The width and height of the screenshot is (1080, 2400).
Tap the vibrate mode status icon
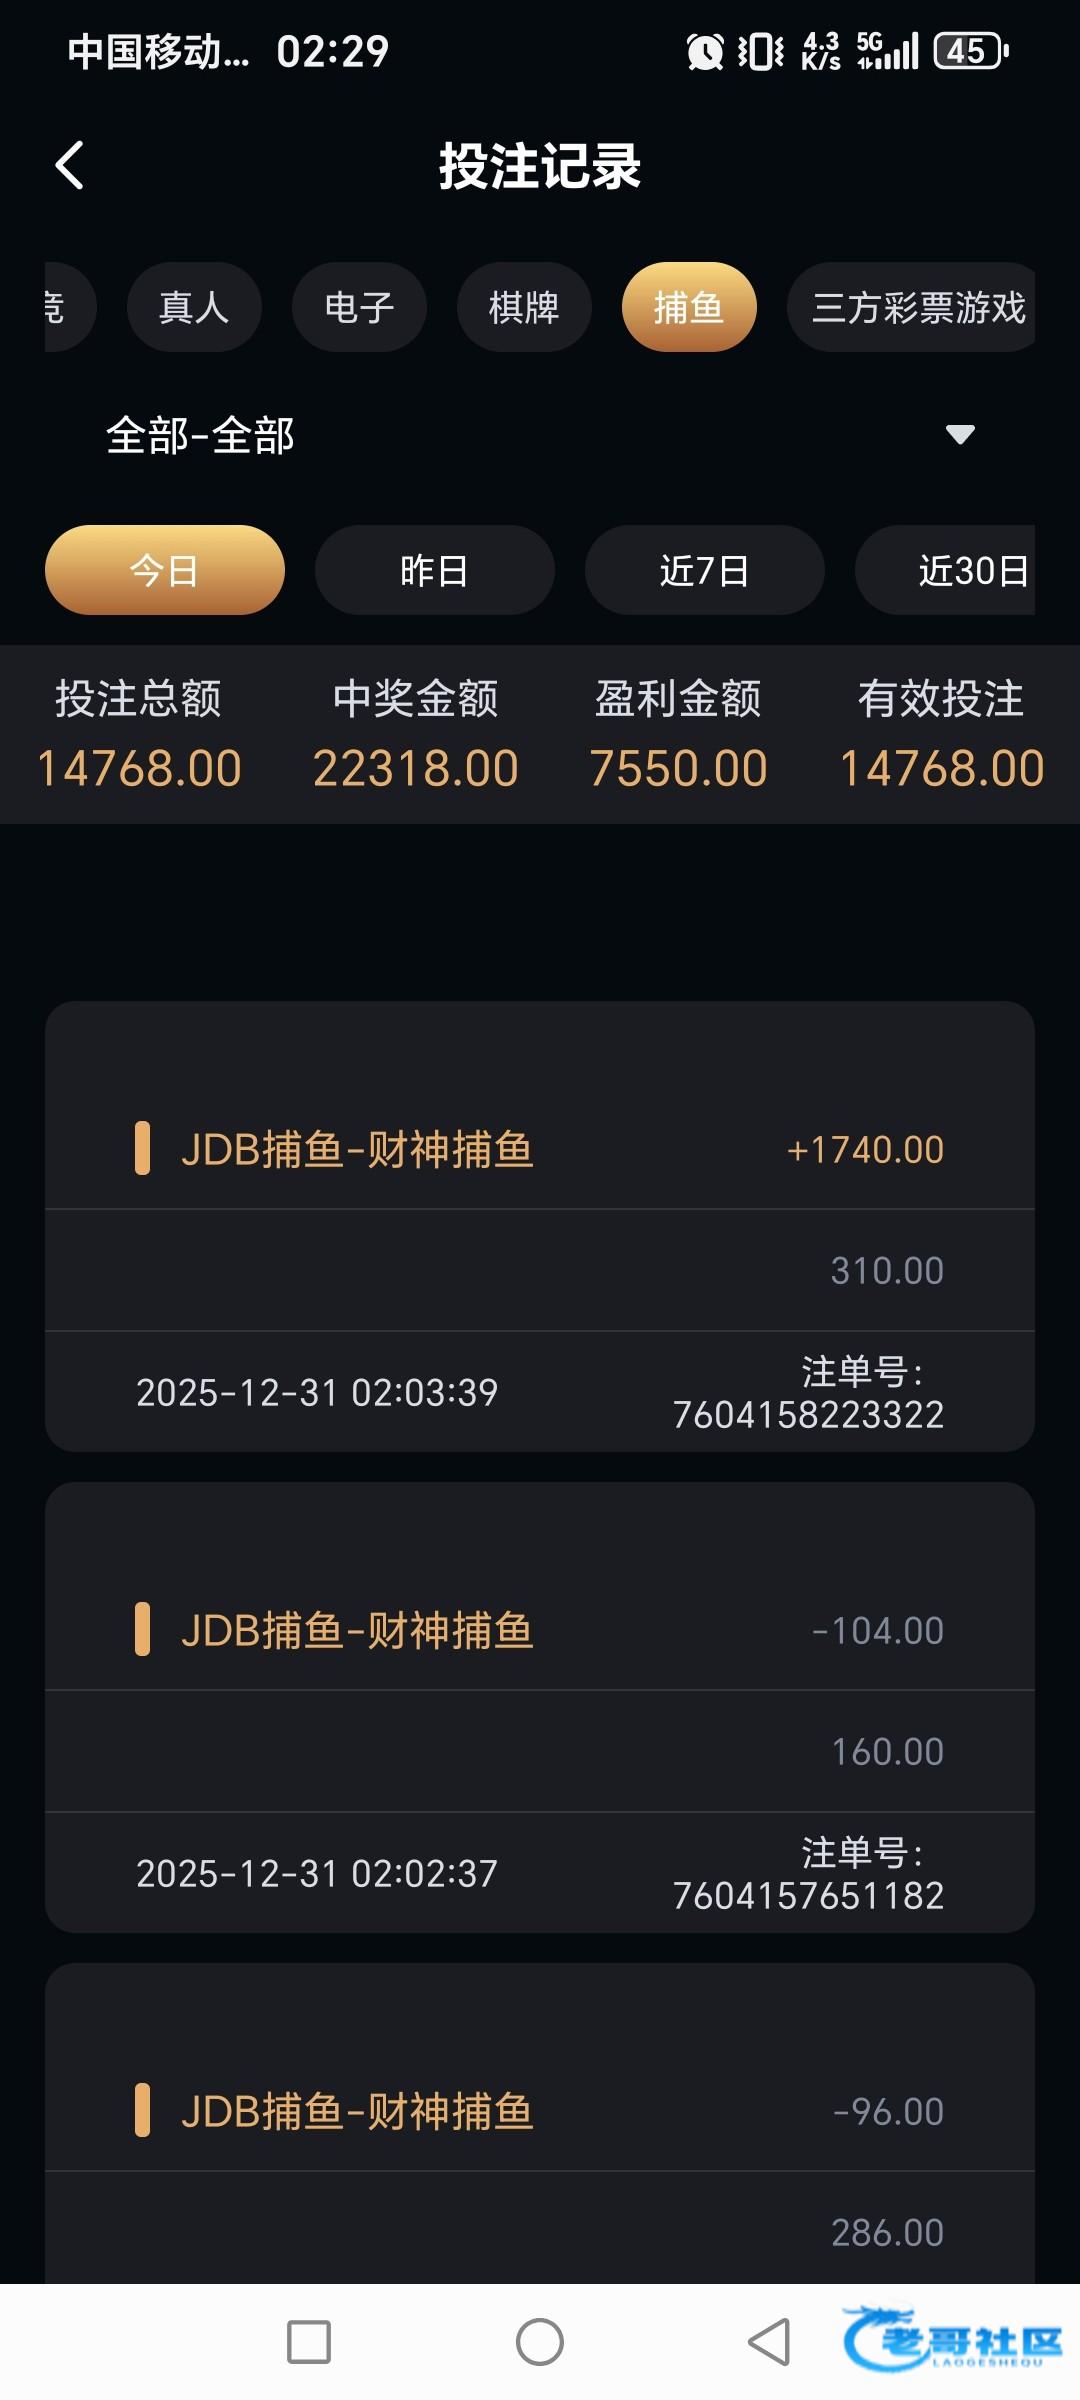(x=760, y=52)
